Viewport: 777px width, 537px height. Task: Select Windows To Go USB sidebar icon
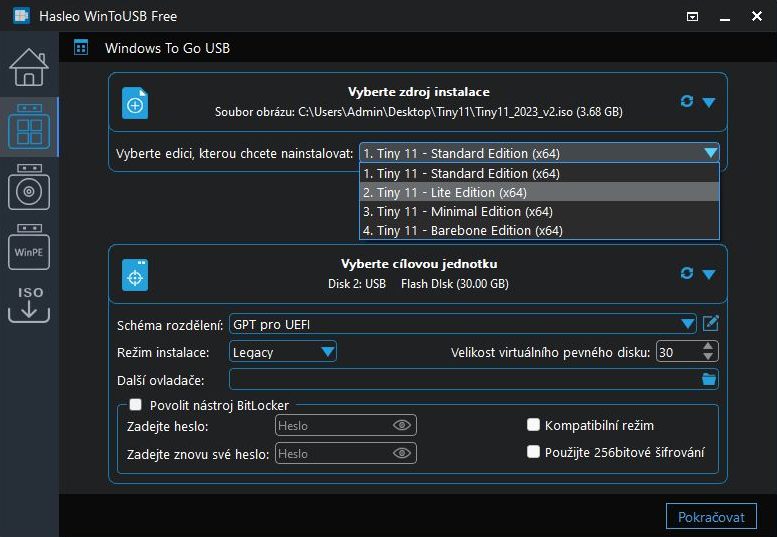click(x=29, y=127)
